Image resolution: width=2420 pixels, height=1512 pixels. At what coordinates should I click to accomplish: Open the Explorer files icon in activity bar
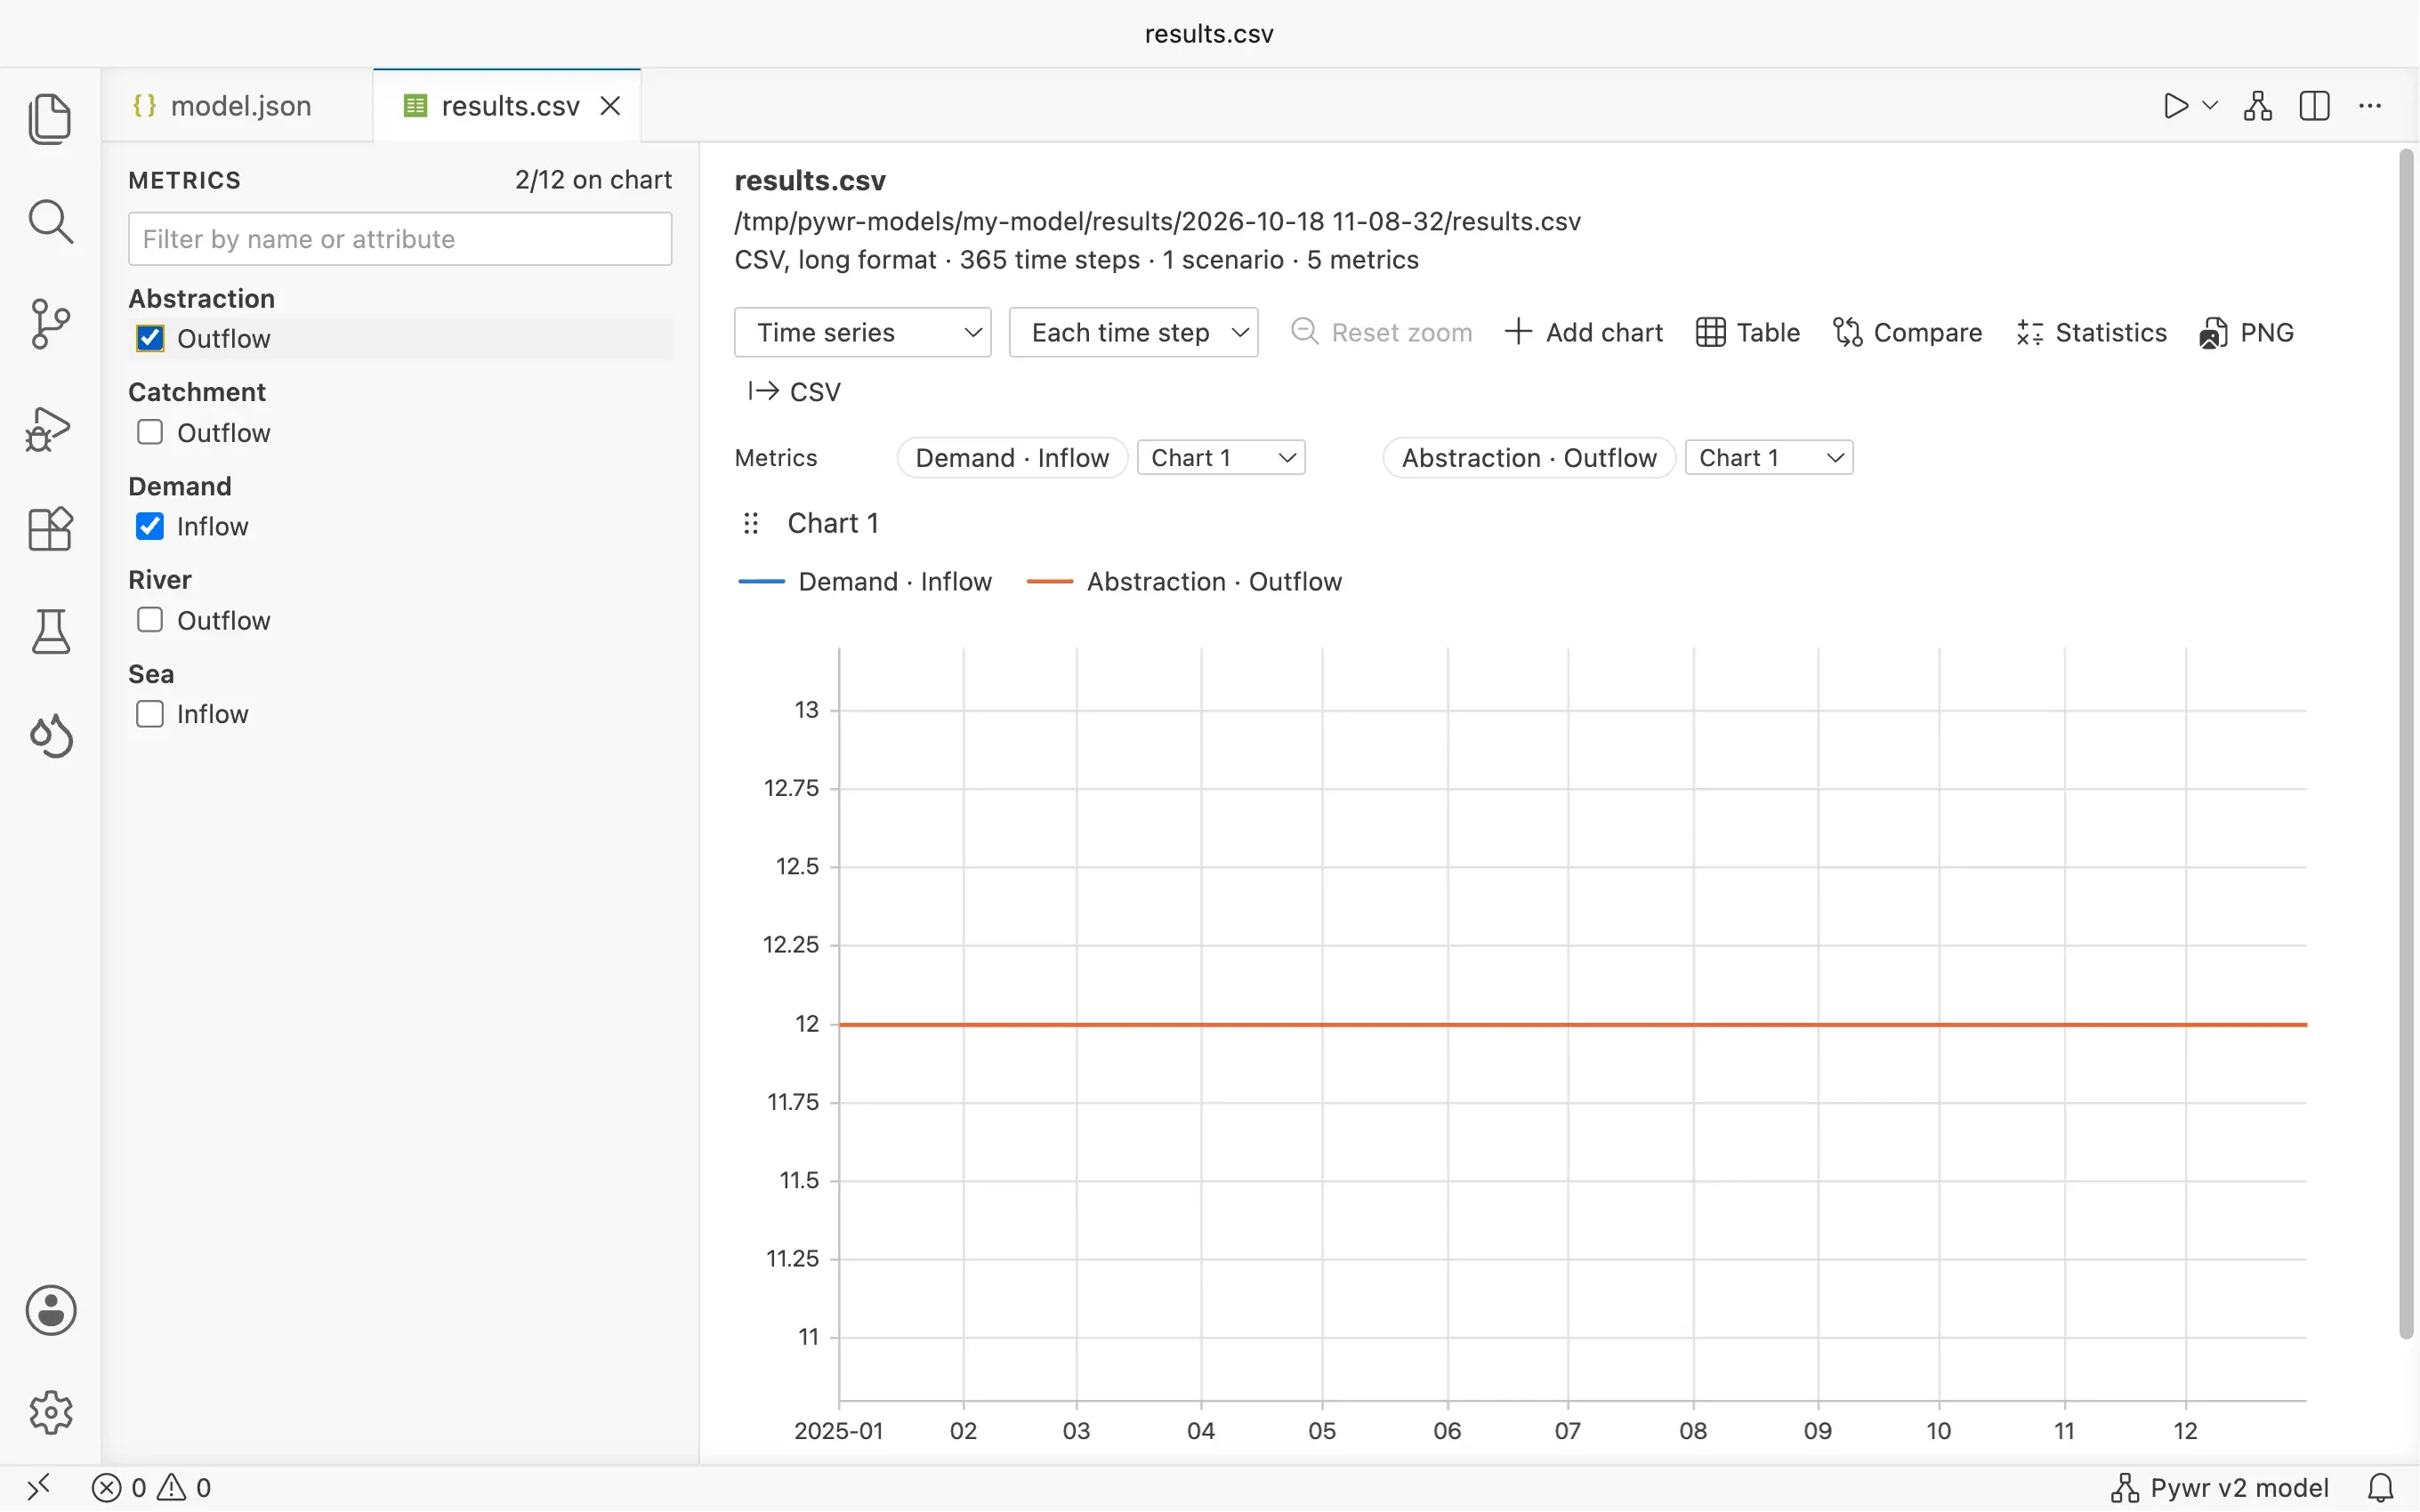click(50, 119)
